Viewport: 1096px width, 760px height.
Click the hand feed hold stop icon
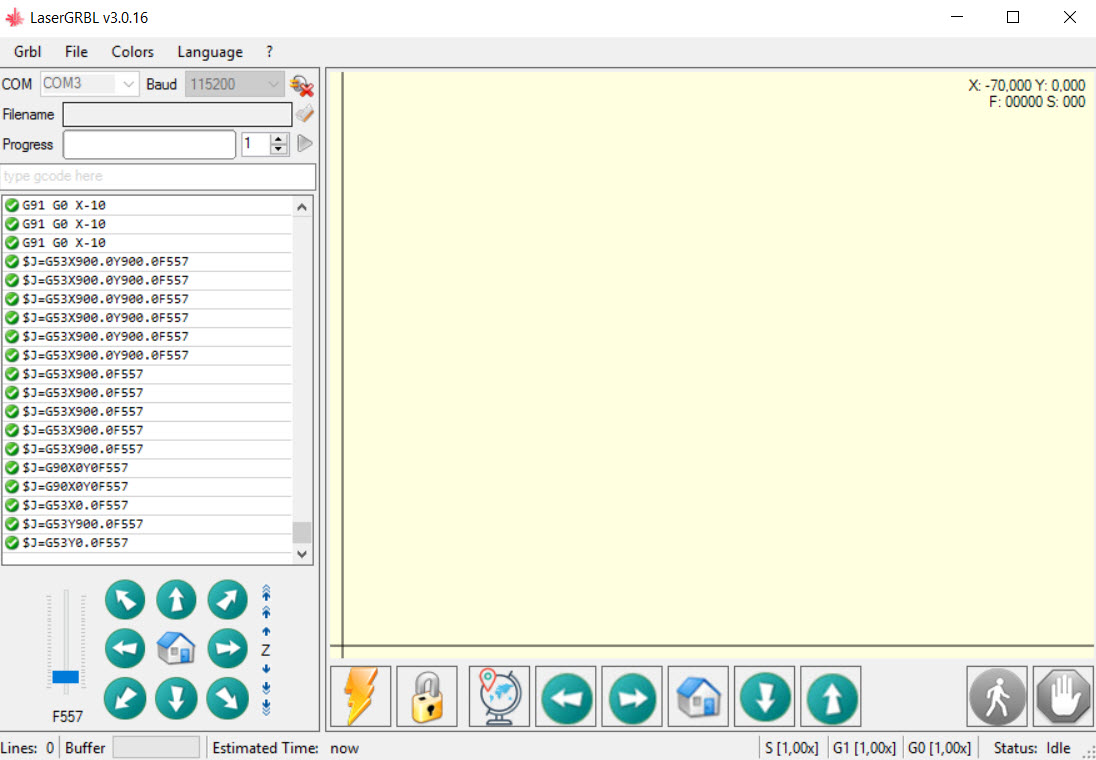(1063, 696)
